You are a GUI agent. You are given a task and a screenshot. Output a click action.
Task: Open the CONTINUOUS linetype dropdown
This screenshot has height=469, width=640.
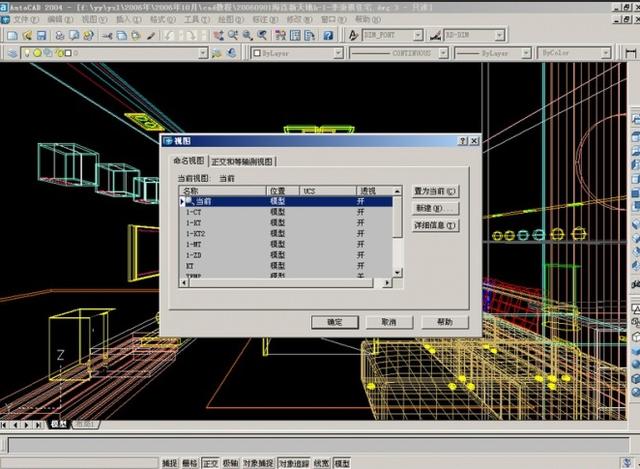(x=443, y=53)
